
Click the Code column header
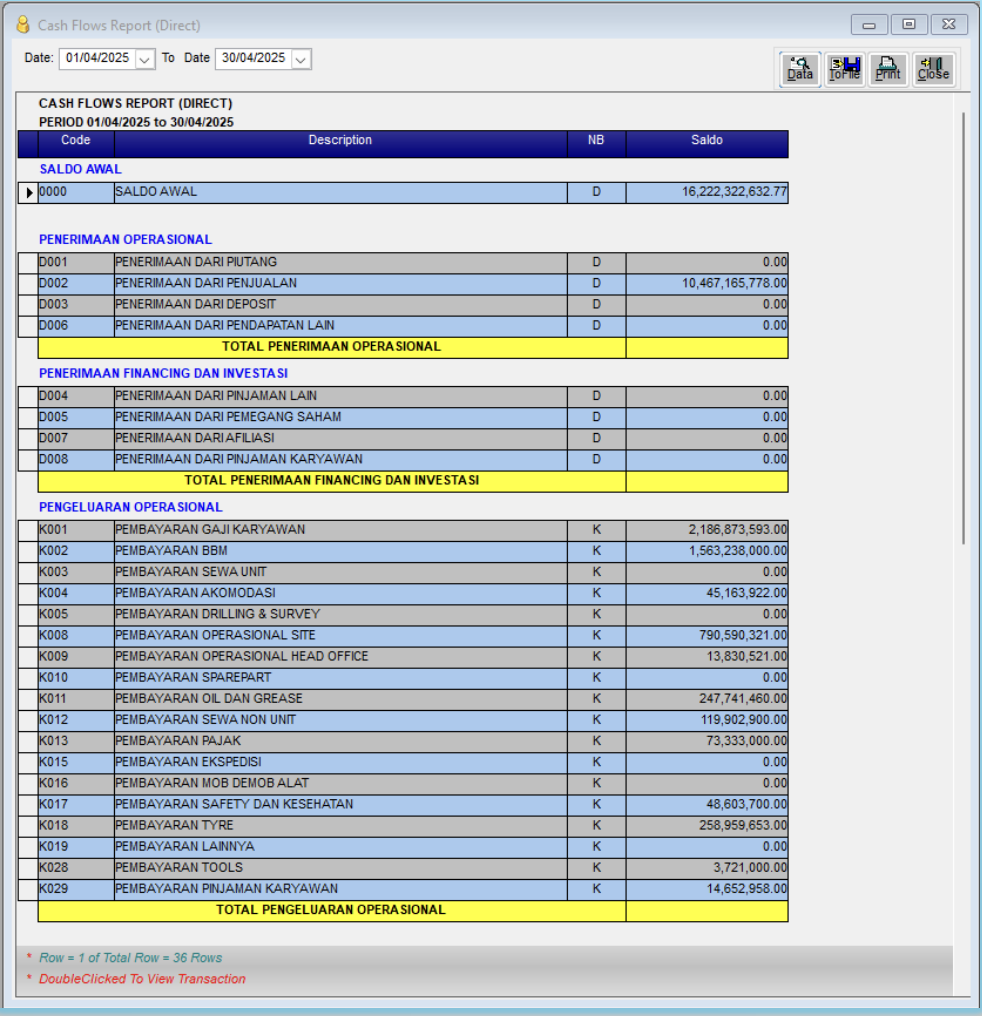(x=76, y=141)
